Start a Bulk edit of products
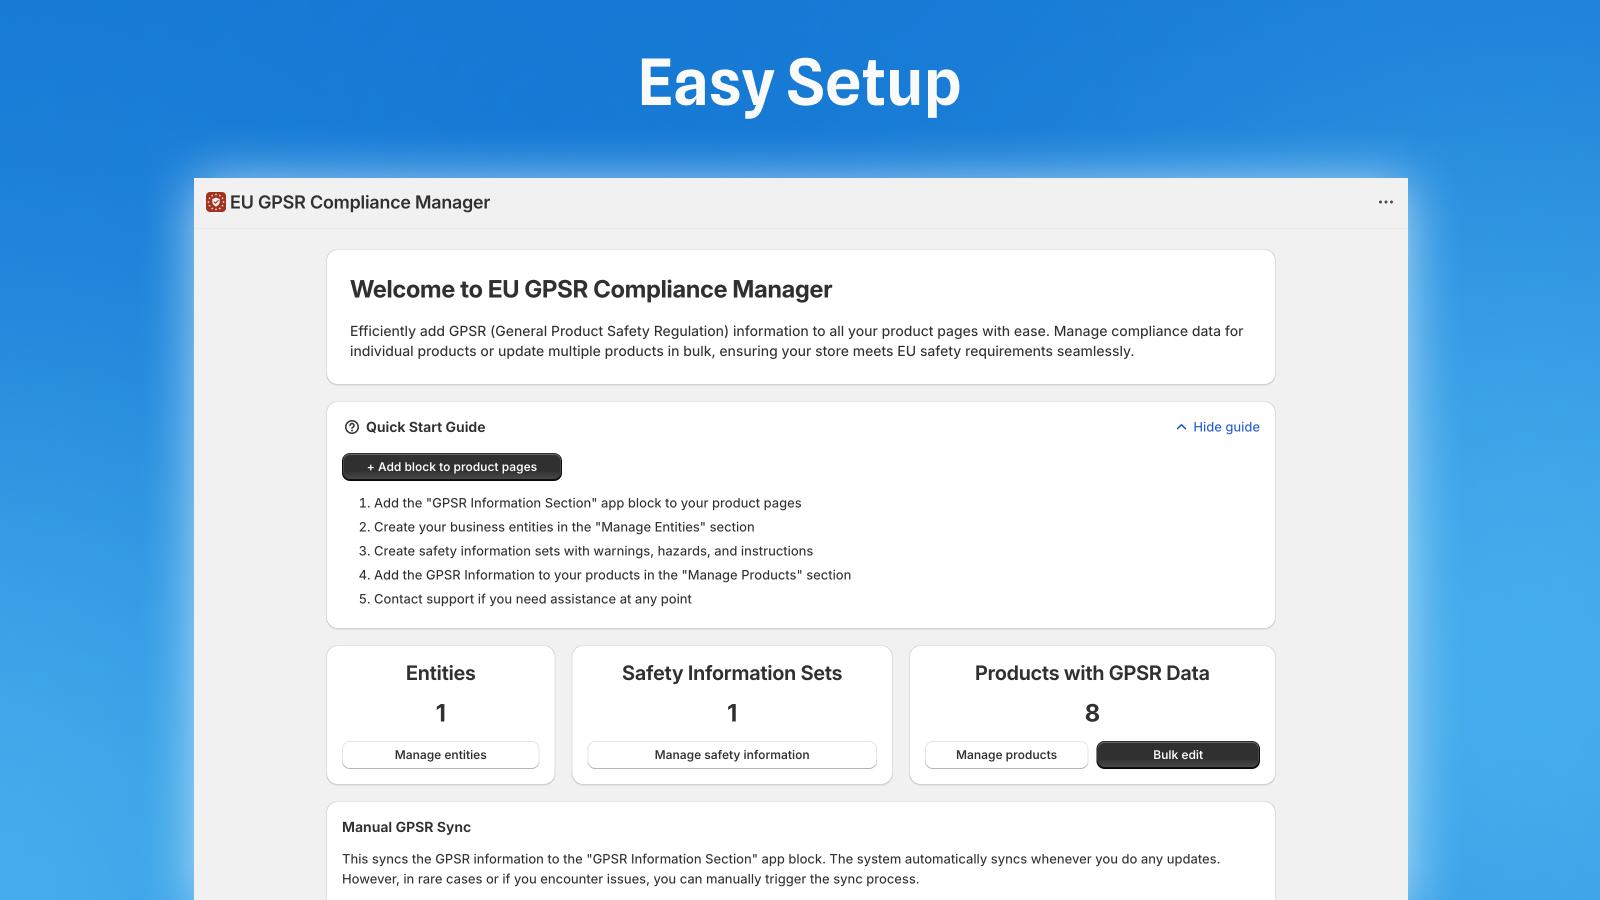Screen dimensions: 1600x900 point(1178,755)
